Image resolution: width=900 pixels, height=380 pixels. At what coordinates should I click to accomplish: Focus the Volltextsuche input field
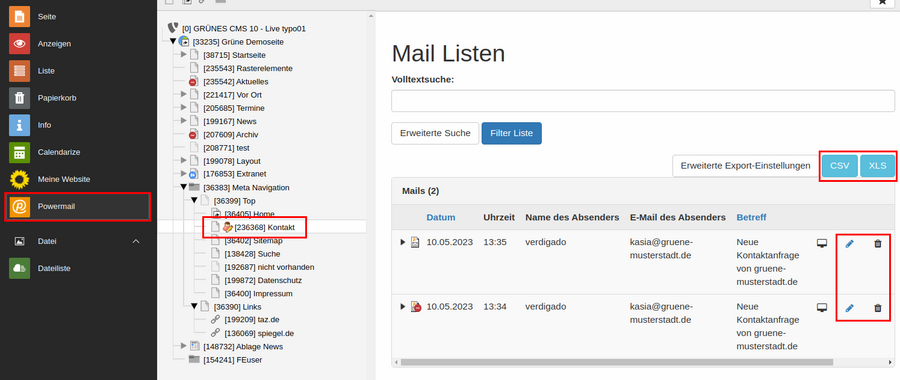click(x=643, y=101)
